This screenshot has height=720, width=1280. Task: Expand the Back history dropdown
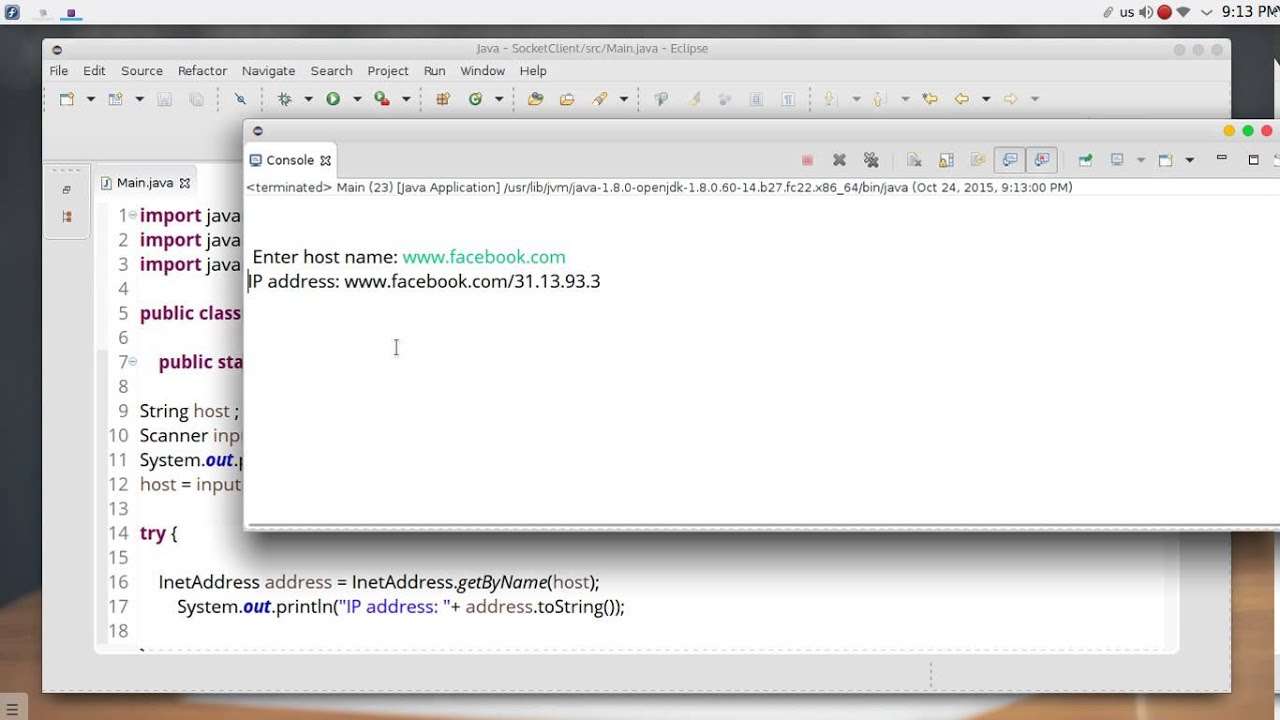tap(985, 99)
